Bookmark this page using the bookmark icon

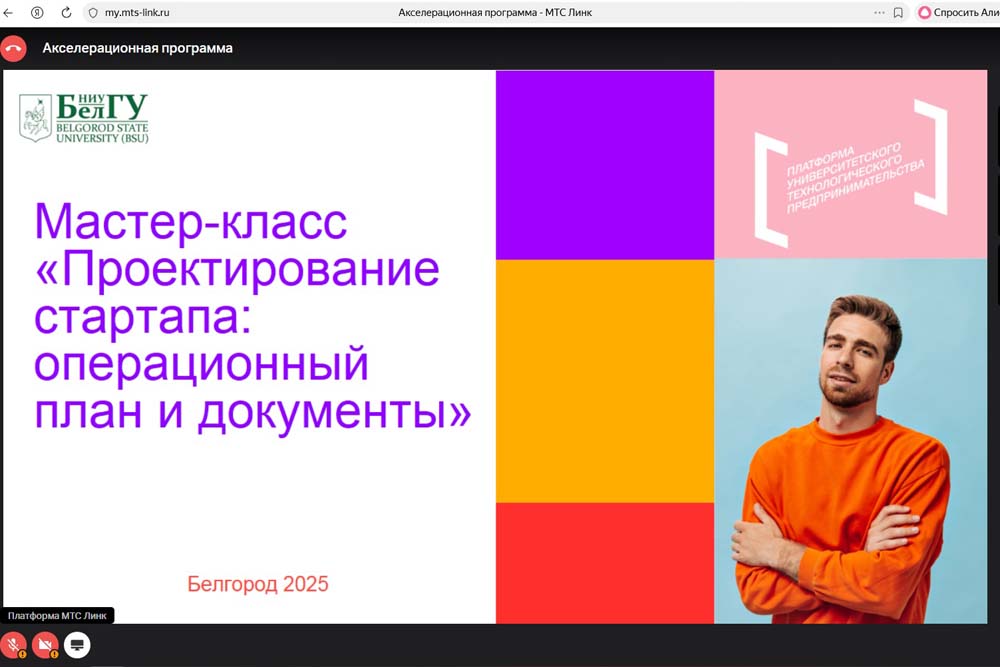click(x=898, y=13)
